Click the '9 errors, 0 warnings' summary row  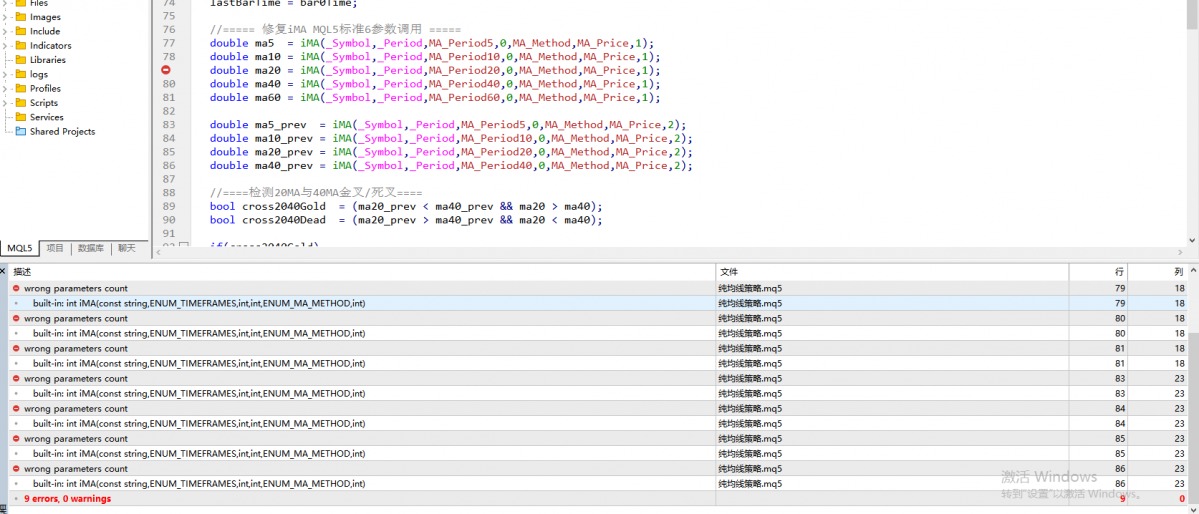pos(598,499)
